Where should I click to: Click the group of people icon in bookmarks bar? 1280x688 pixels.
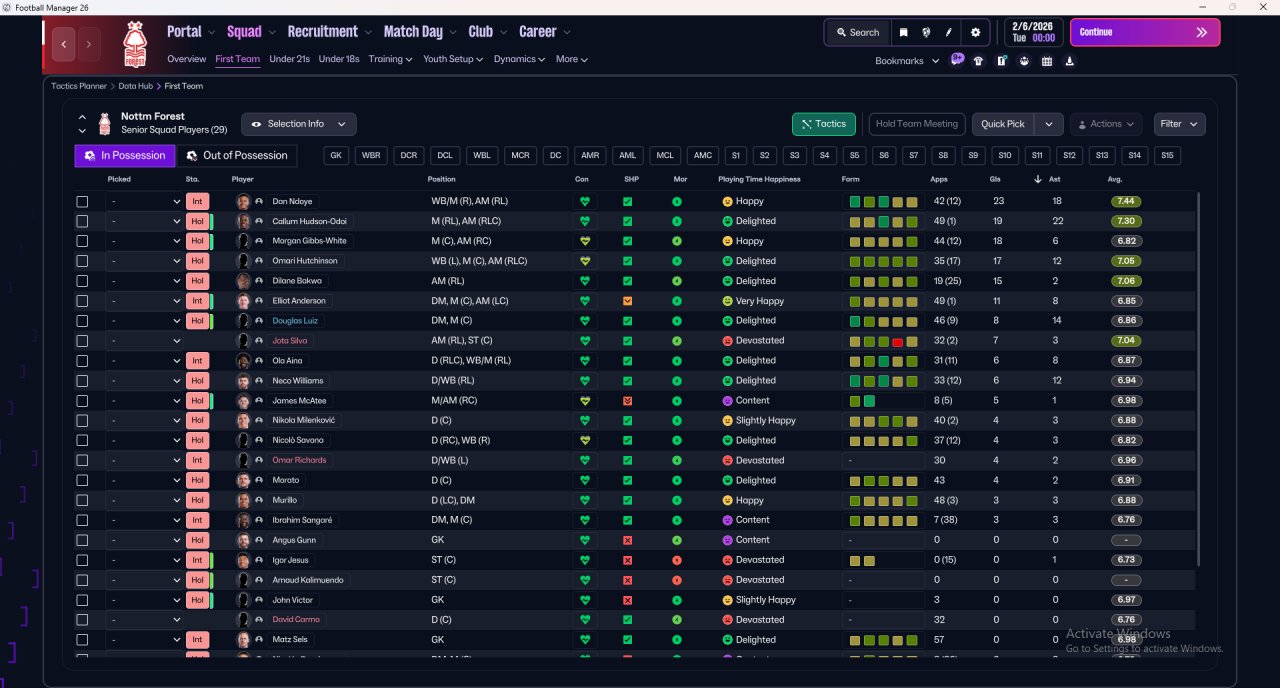point(1024,61)
